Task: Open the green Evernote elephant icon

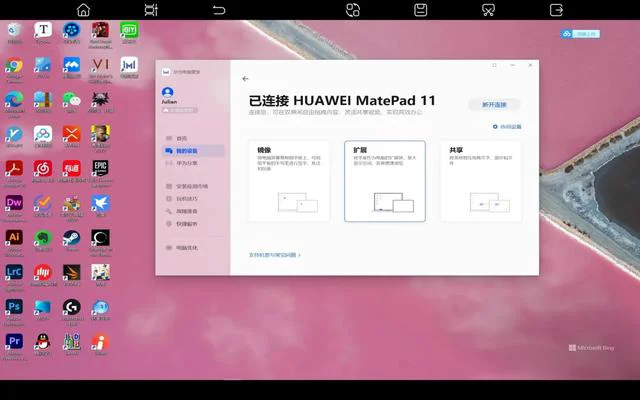Action: [43, 241]
